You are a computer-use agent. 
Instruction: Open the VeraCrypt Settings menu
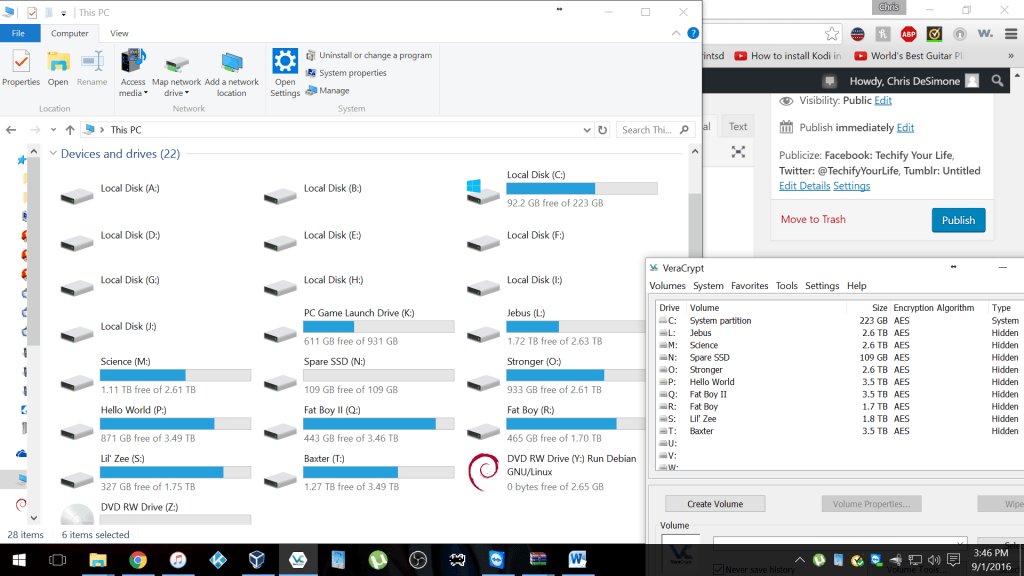pos(822,286)
